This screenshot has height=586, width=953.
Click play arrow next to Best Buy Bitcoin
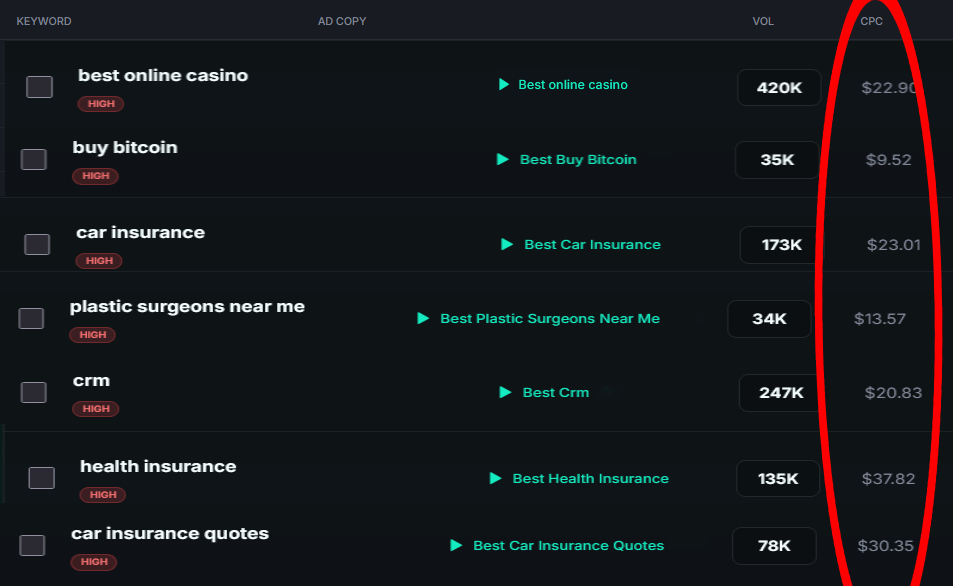(x=503, y=159)
